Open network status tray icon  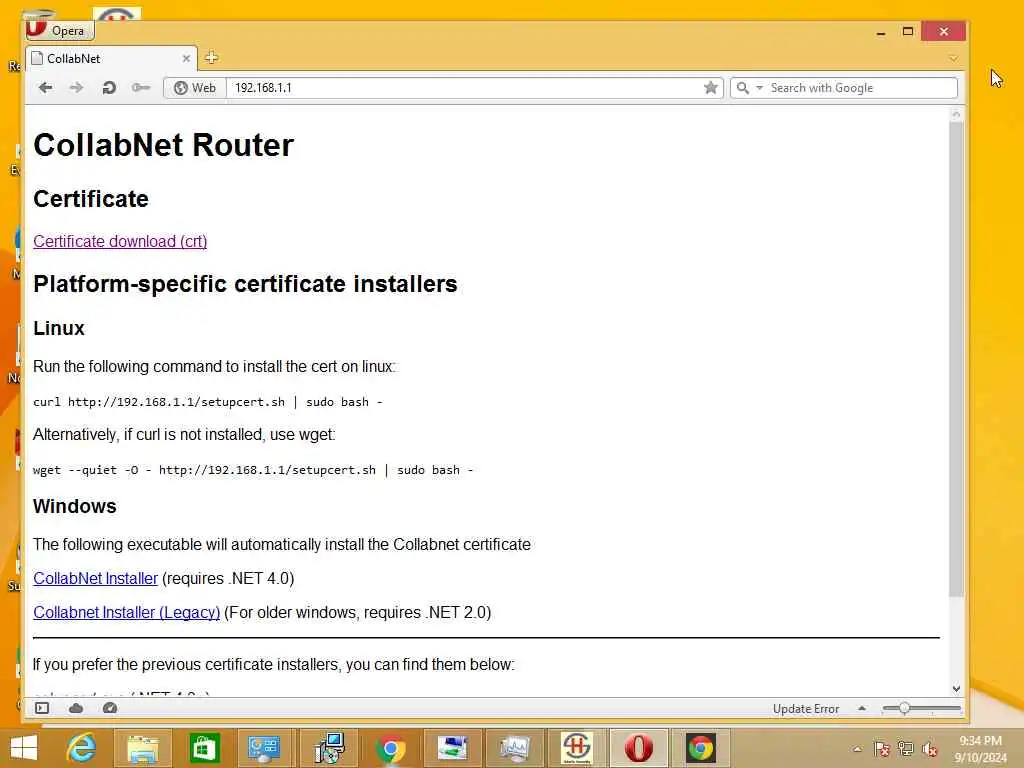click(906, 749)
